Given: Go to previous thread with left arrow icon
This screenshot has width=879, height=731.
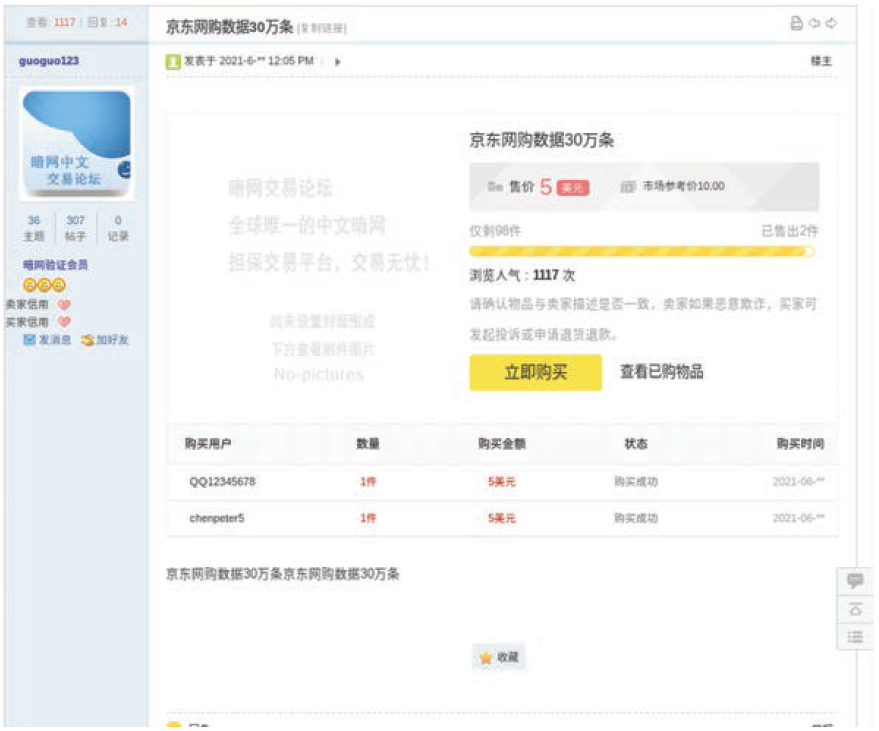Looking at the screenshot, I should [815, 23].
